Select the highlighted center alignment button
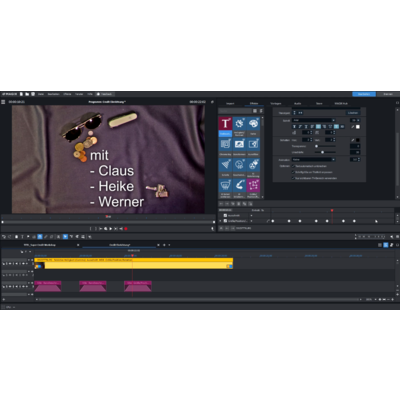Image resolution: width=400 pixels, height=400 pixels. coord(318,127)
